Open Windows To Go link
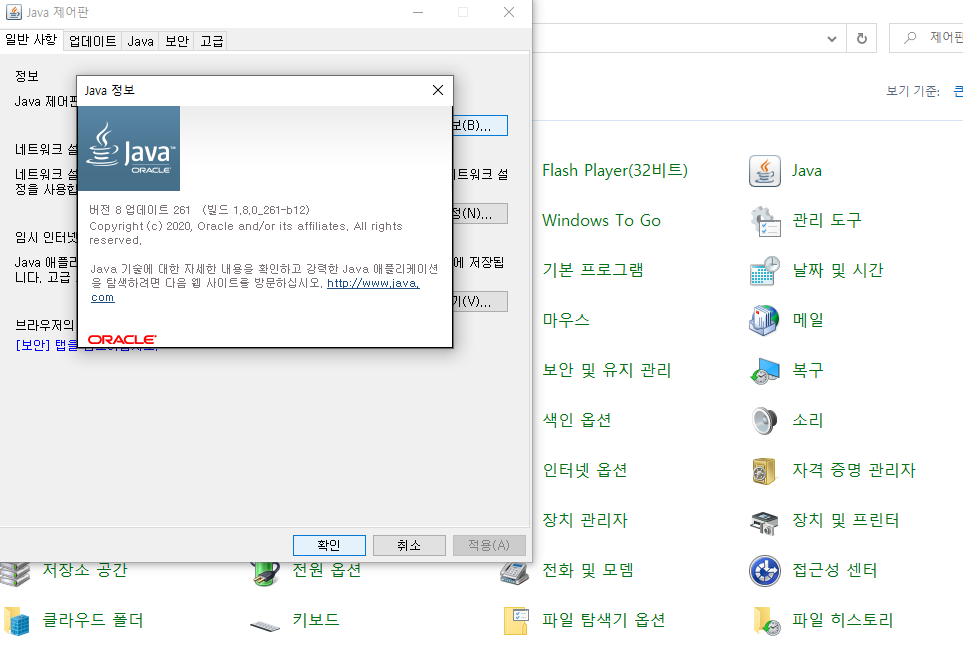 tap(601, 220)
